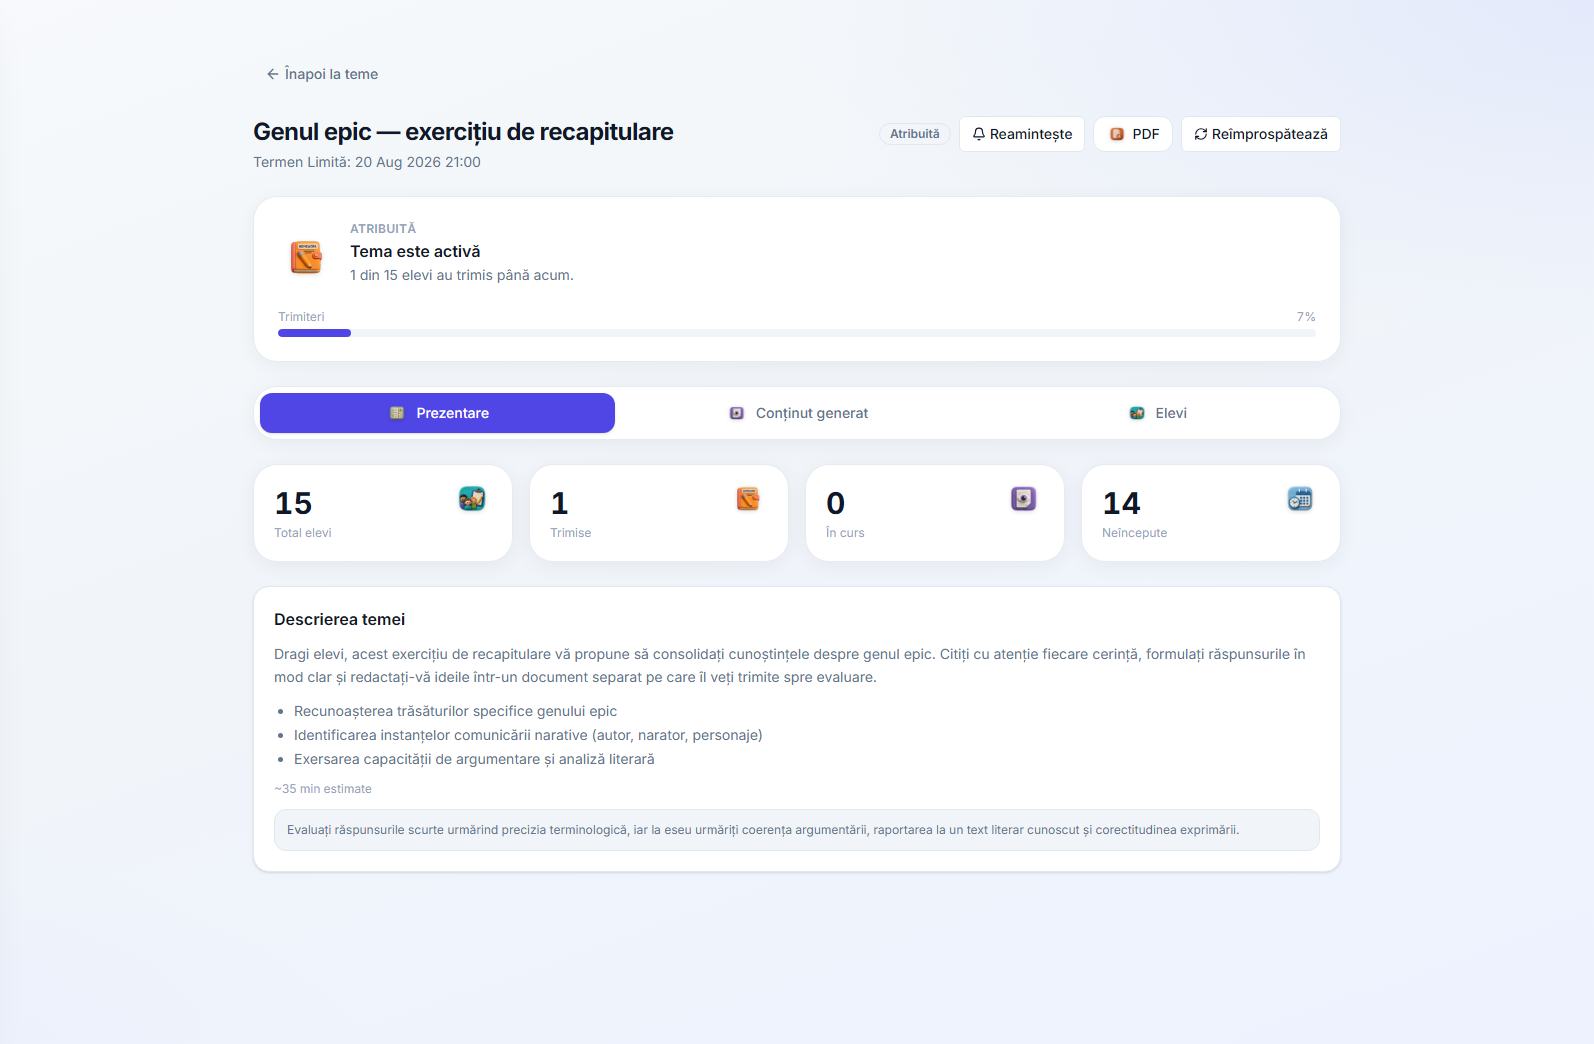
Task: Click the active assignment notebook icon
Action: pos(306,257)
